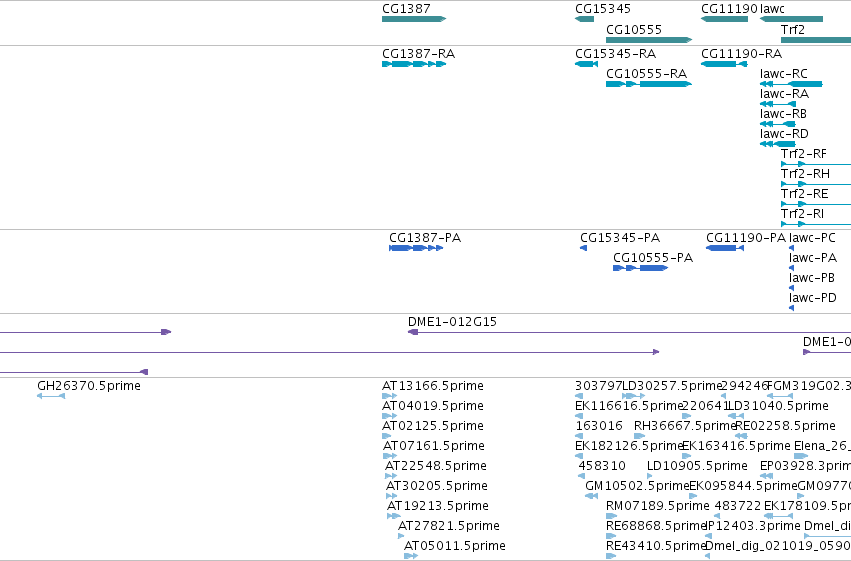Select the lawc-RD transcript
The width and height of the screenshot is (851, 561).
click(778, 144)
